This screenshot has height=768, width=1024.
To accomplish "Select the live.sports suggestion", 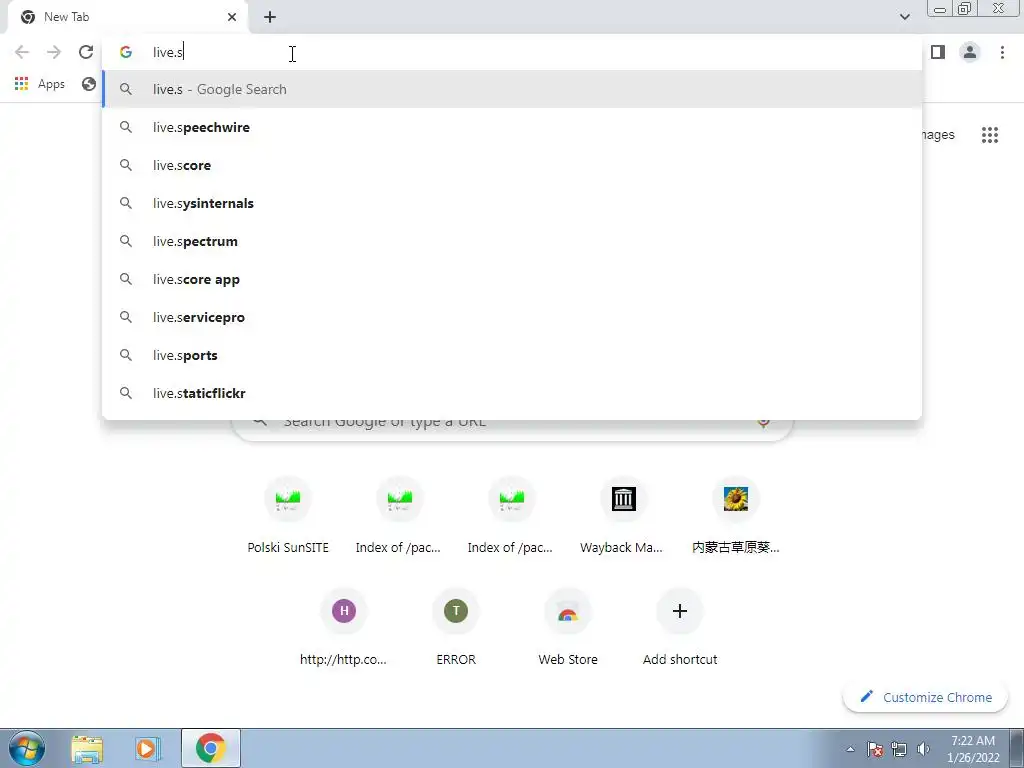I will 512,355.
